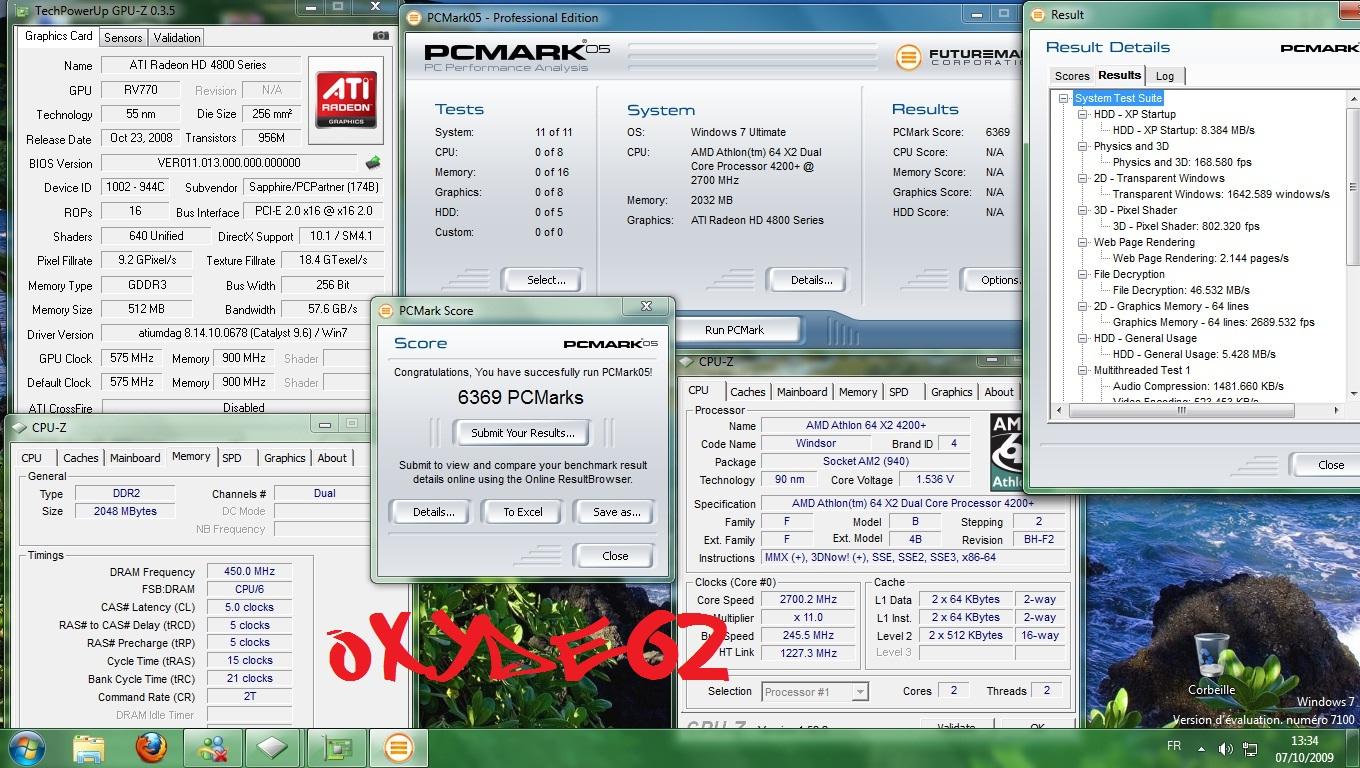Switch to the Validation tab in GPU-Z

[x=177, y=37]
